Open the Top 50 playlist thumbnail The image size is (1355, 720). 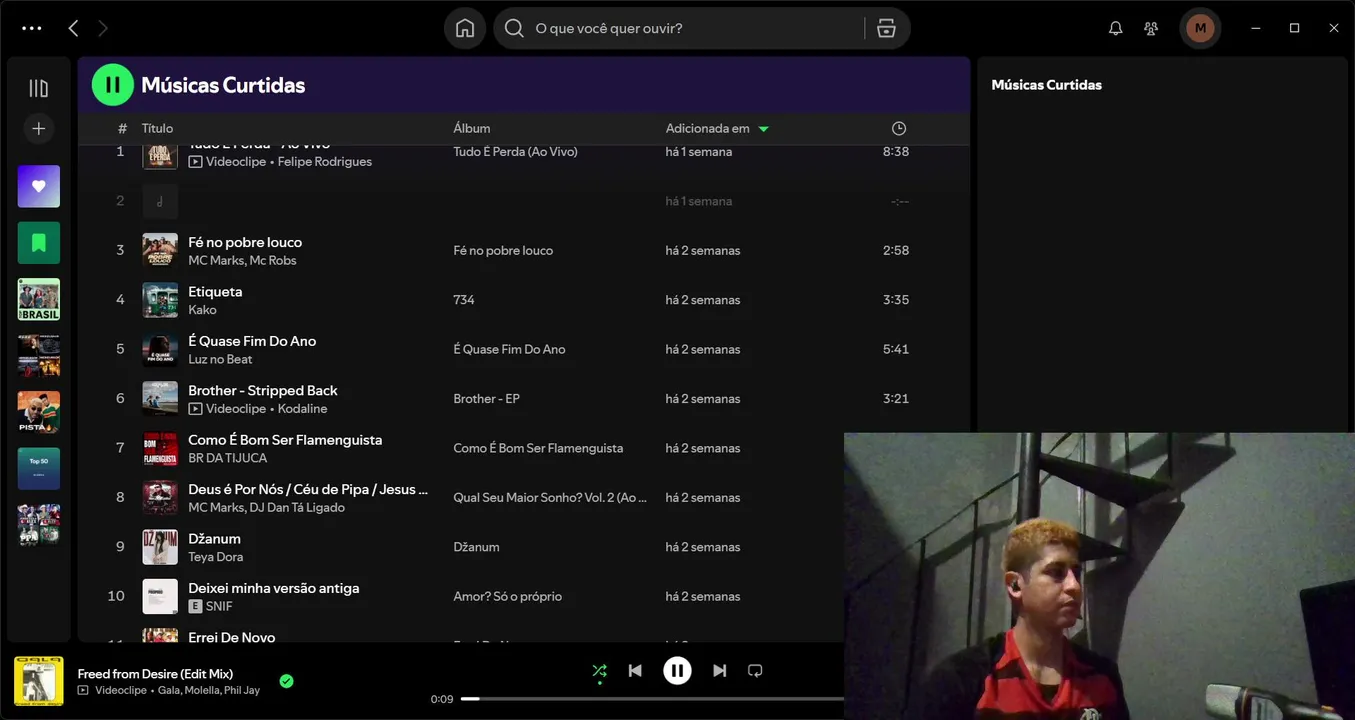click(x=39, y=468)
